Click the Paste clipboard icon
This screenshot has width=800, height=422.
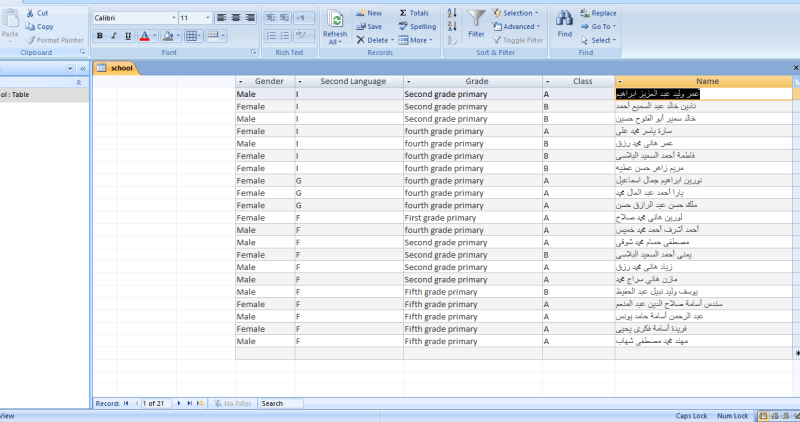coord(10,19)
